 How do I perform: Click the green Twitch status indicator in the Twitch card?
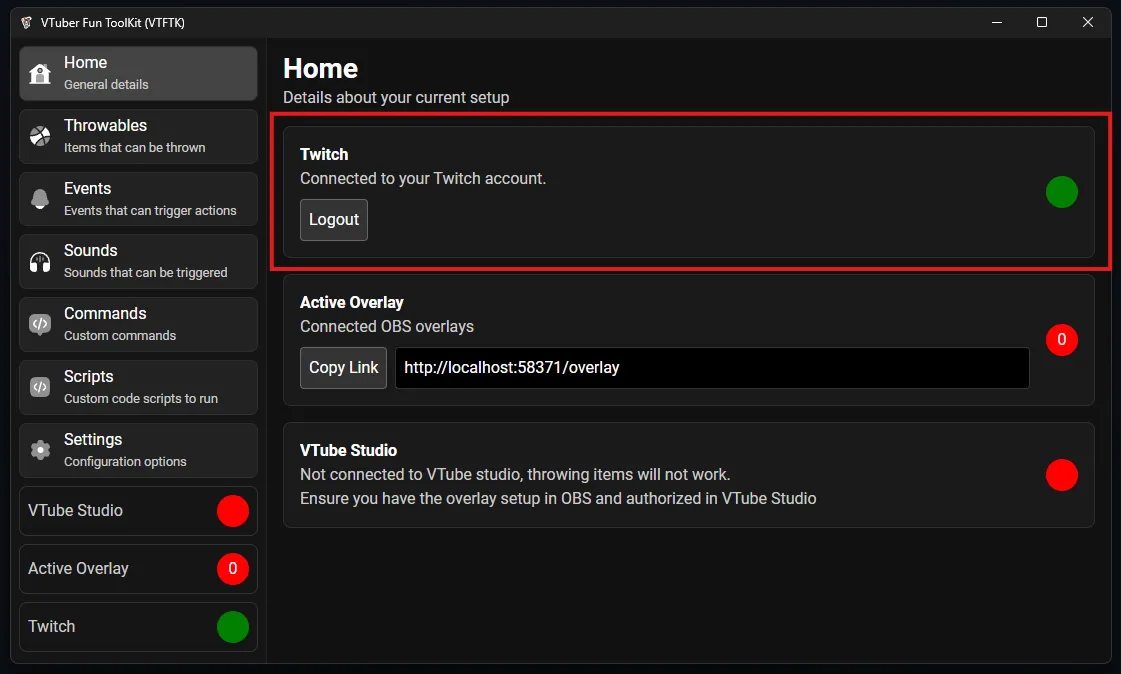1061,192
